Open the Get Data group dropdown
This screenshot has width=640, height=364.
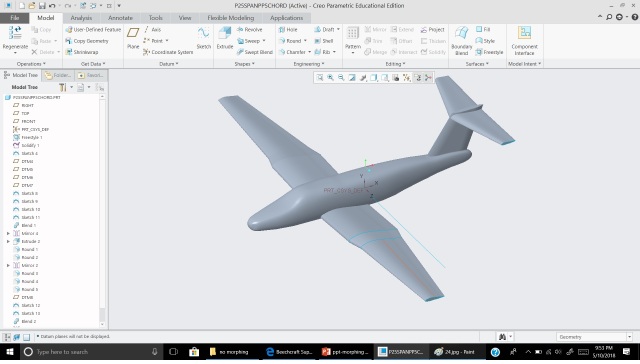point(93,64)
